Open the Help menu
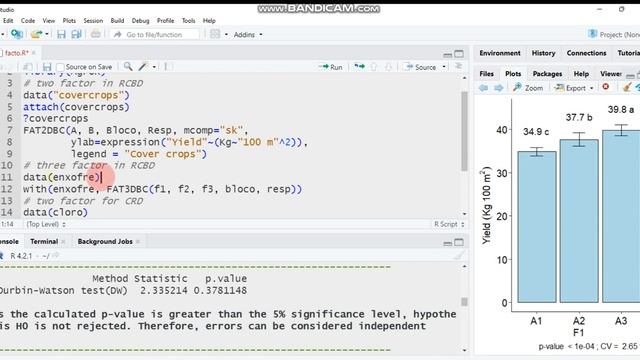Screen dimensions: 640x360 coord(209,20)
